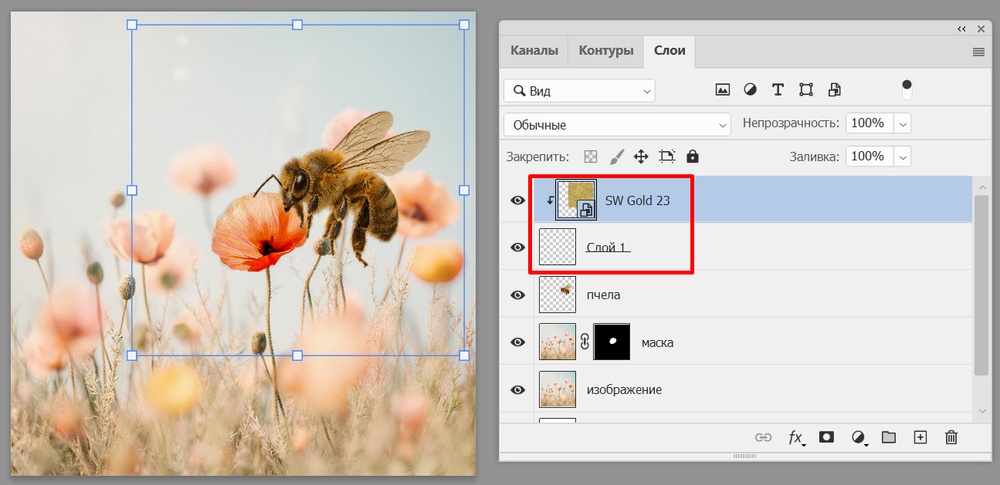This screenshot has width=1000, height=485.
Task: Create a new group folder icon
Action: tap(889, 438)
